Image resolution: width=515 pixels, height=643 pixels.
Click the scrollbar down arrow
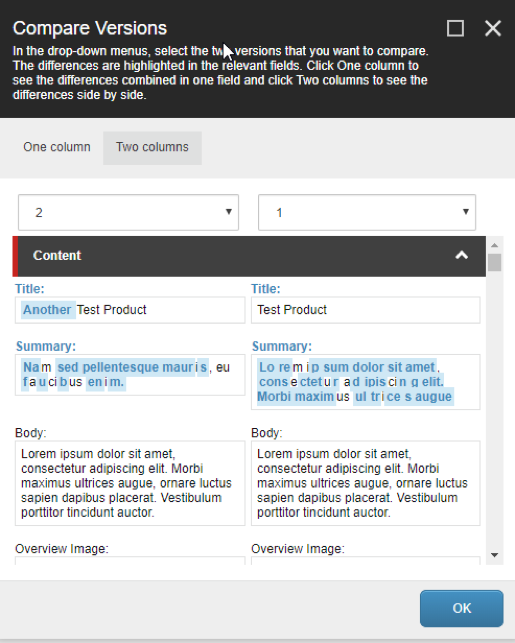[x=494, y=555]
